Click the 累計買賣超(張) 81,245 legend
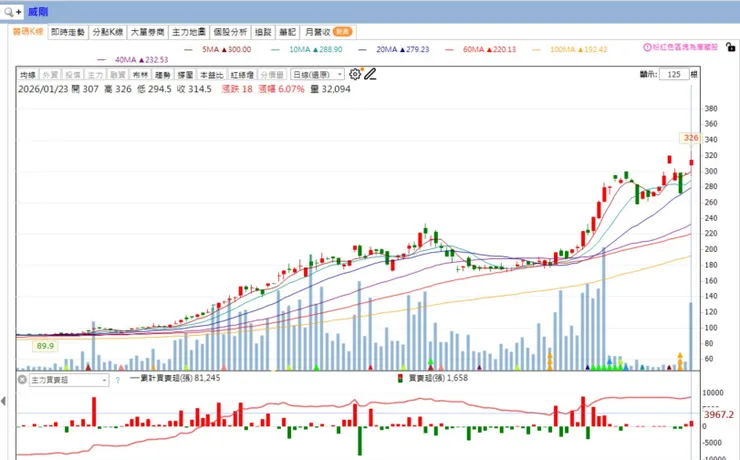 [175, 378]
